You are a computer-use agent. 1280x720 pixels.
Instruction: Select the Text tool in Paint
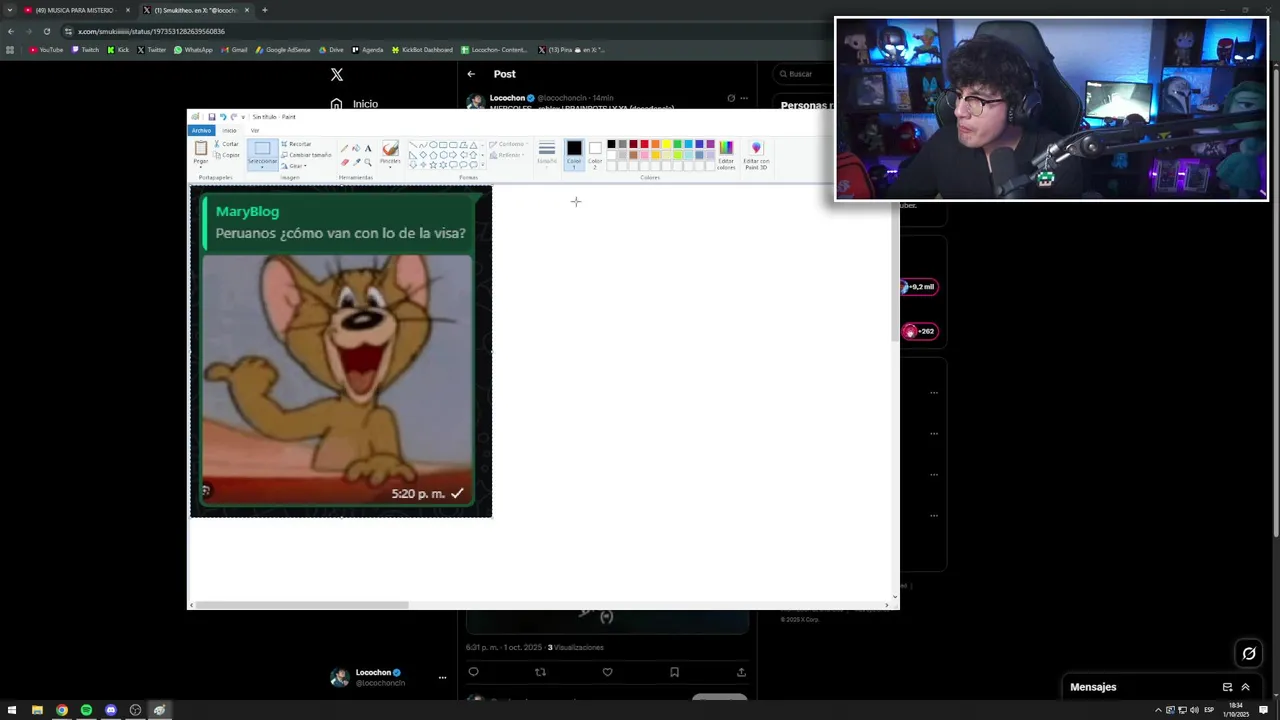tap(368, 148)
